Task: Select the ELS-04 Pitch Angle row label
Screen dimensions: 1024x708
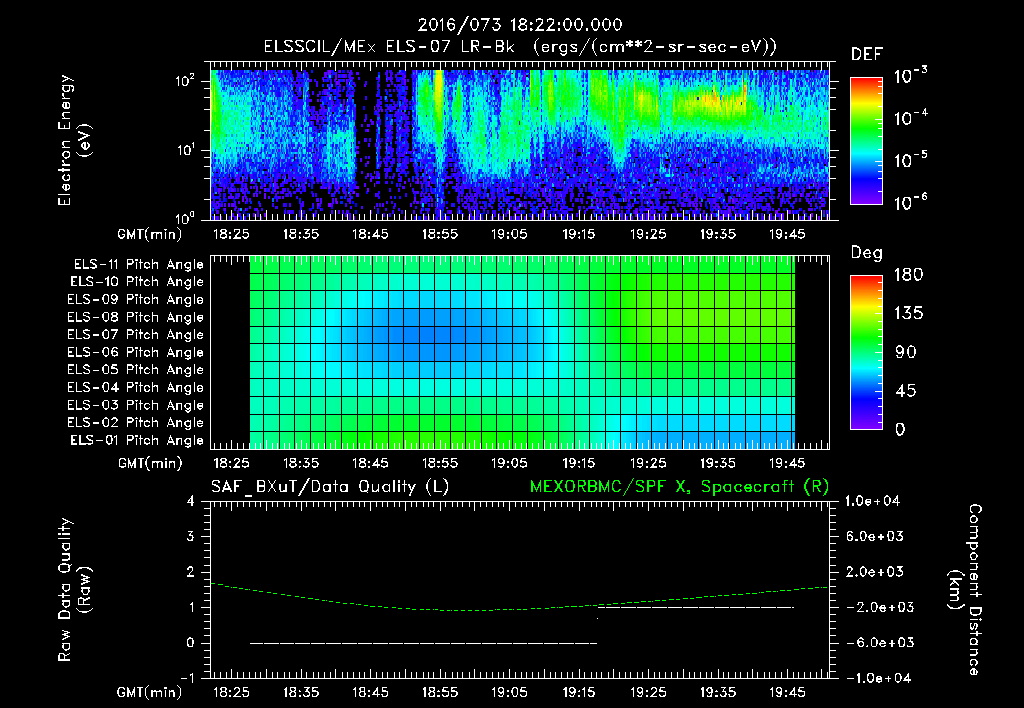Action: pyautogui.click(x=136, y=387)
